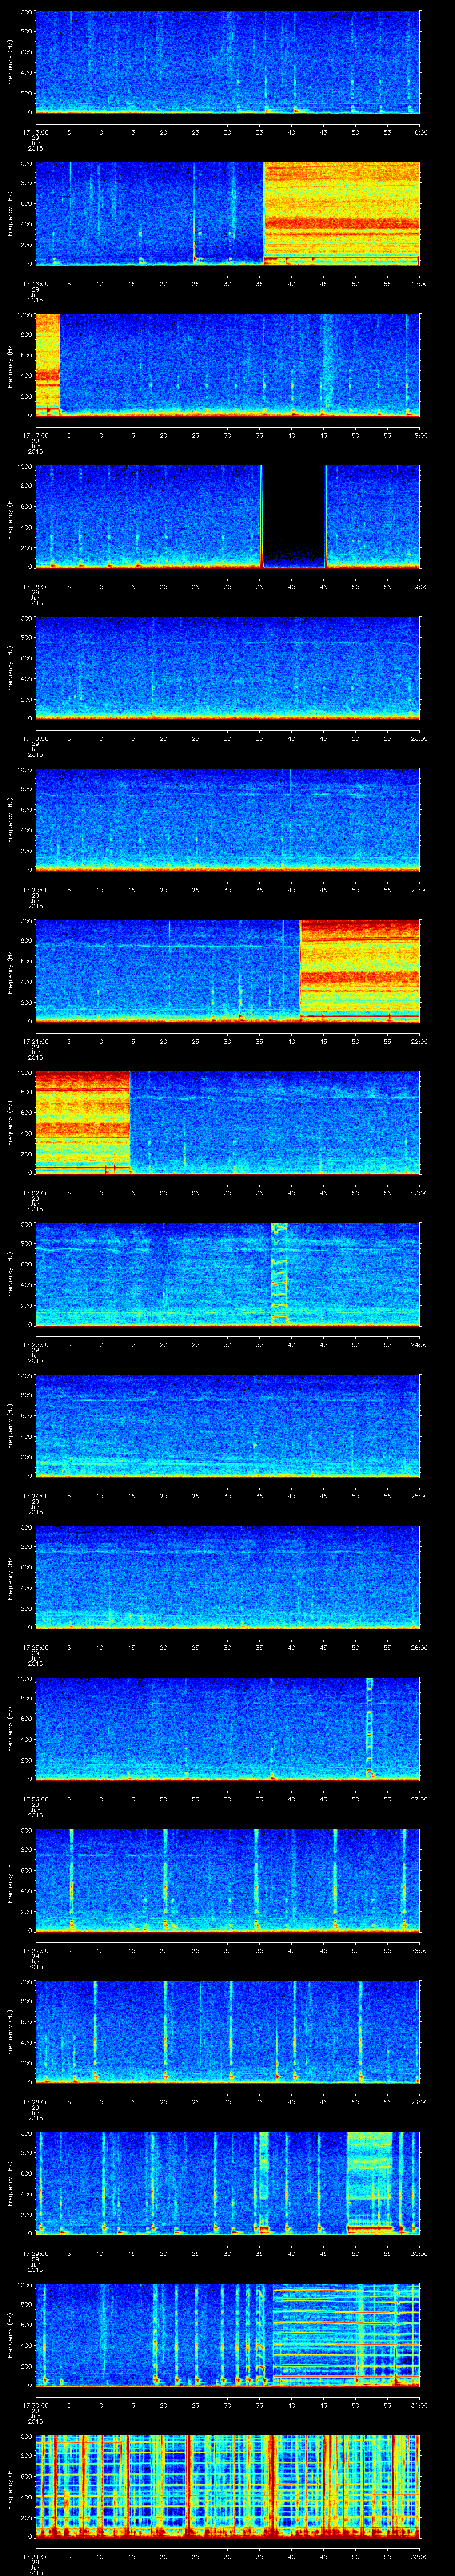
Task: Click the harmonic-lines block in the 17:30:00 panel
Action: coord(346,2335)
